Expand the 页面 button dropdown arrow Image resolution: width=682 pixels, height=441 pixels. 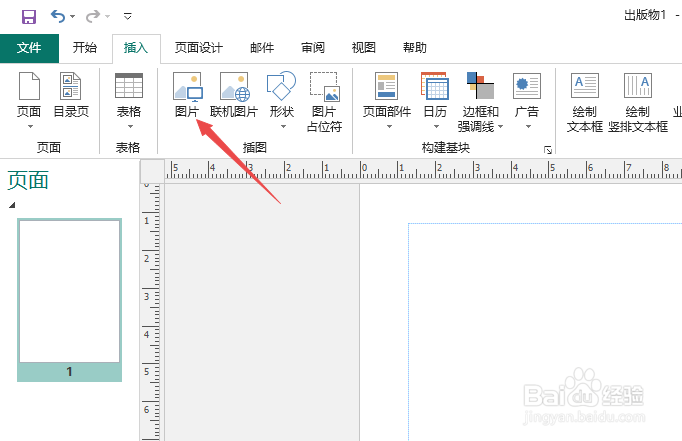click(30, 127)
